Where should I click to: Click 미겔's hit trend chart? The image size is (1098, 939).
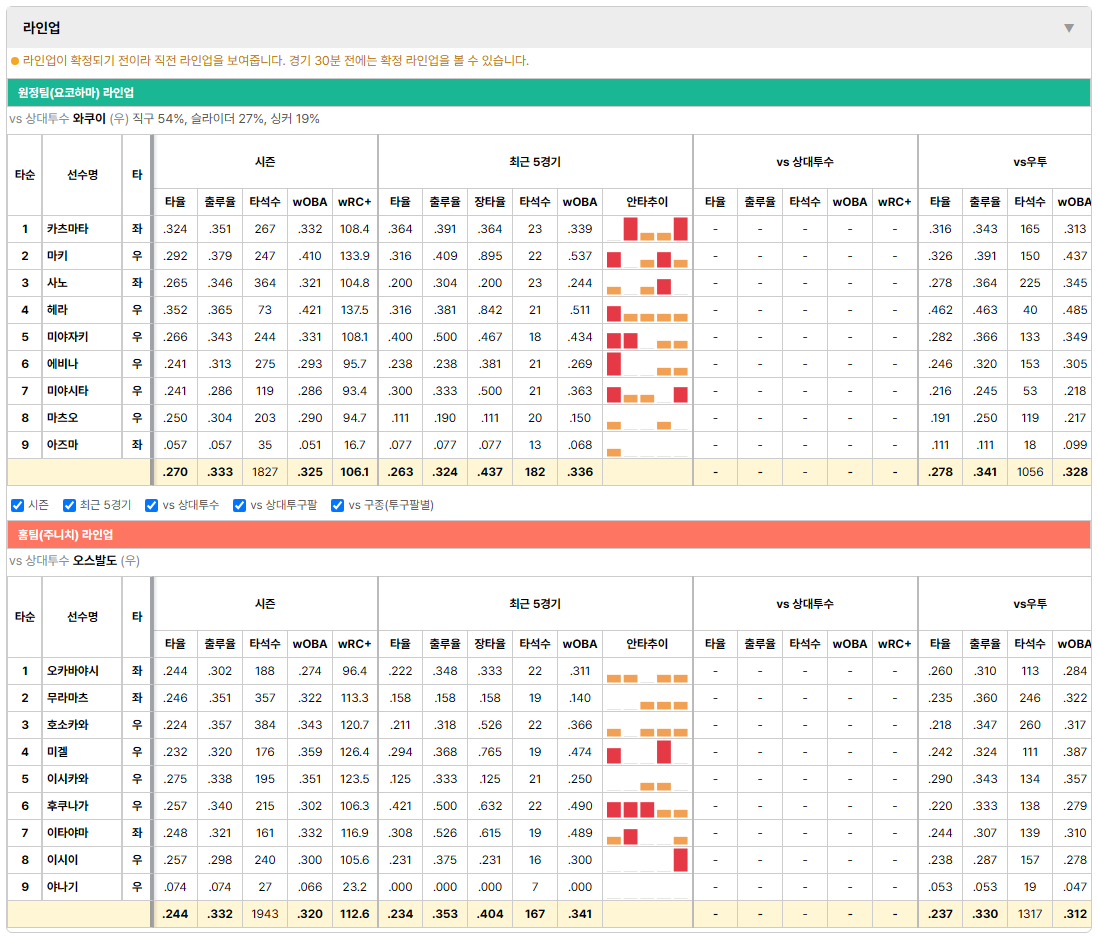click(647, 752)
